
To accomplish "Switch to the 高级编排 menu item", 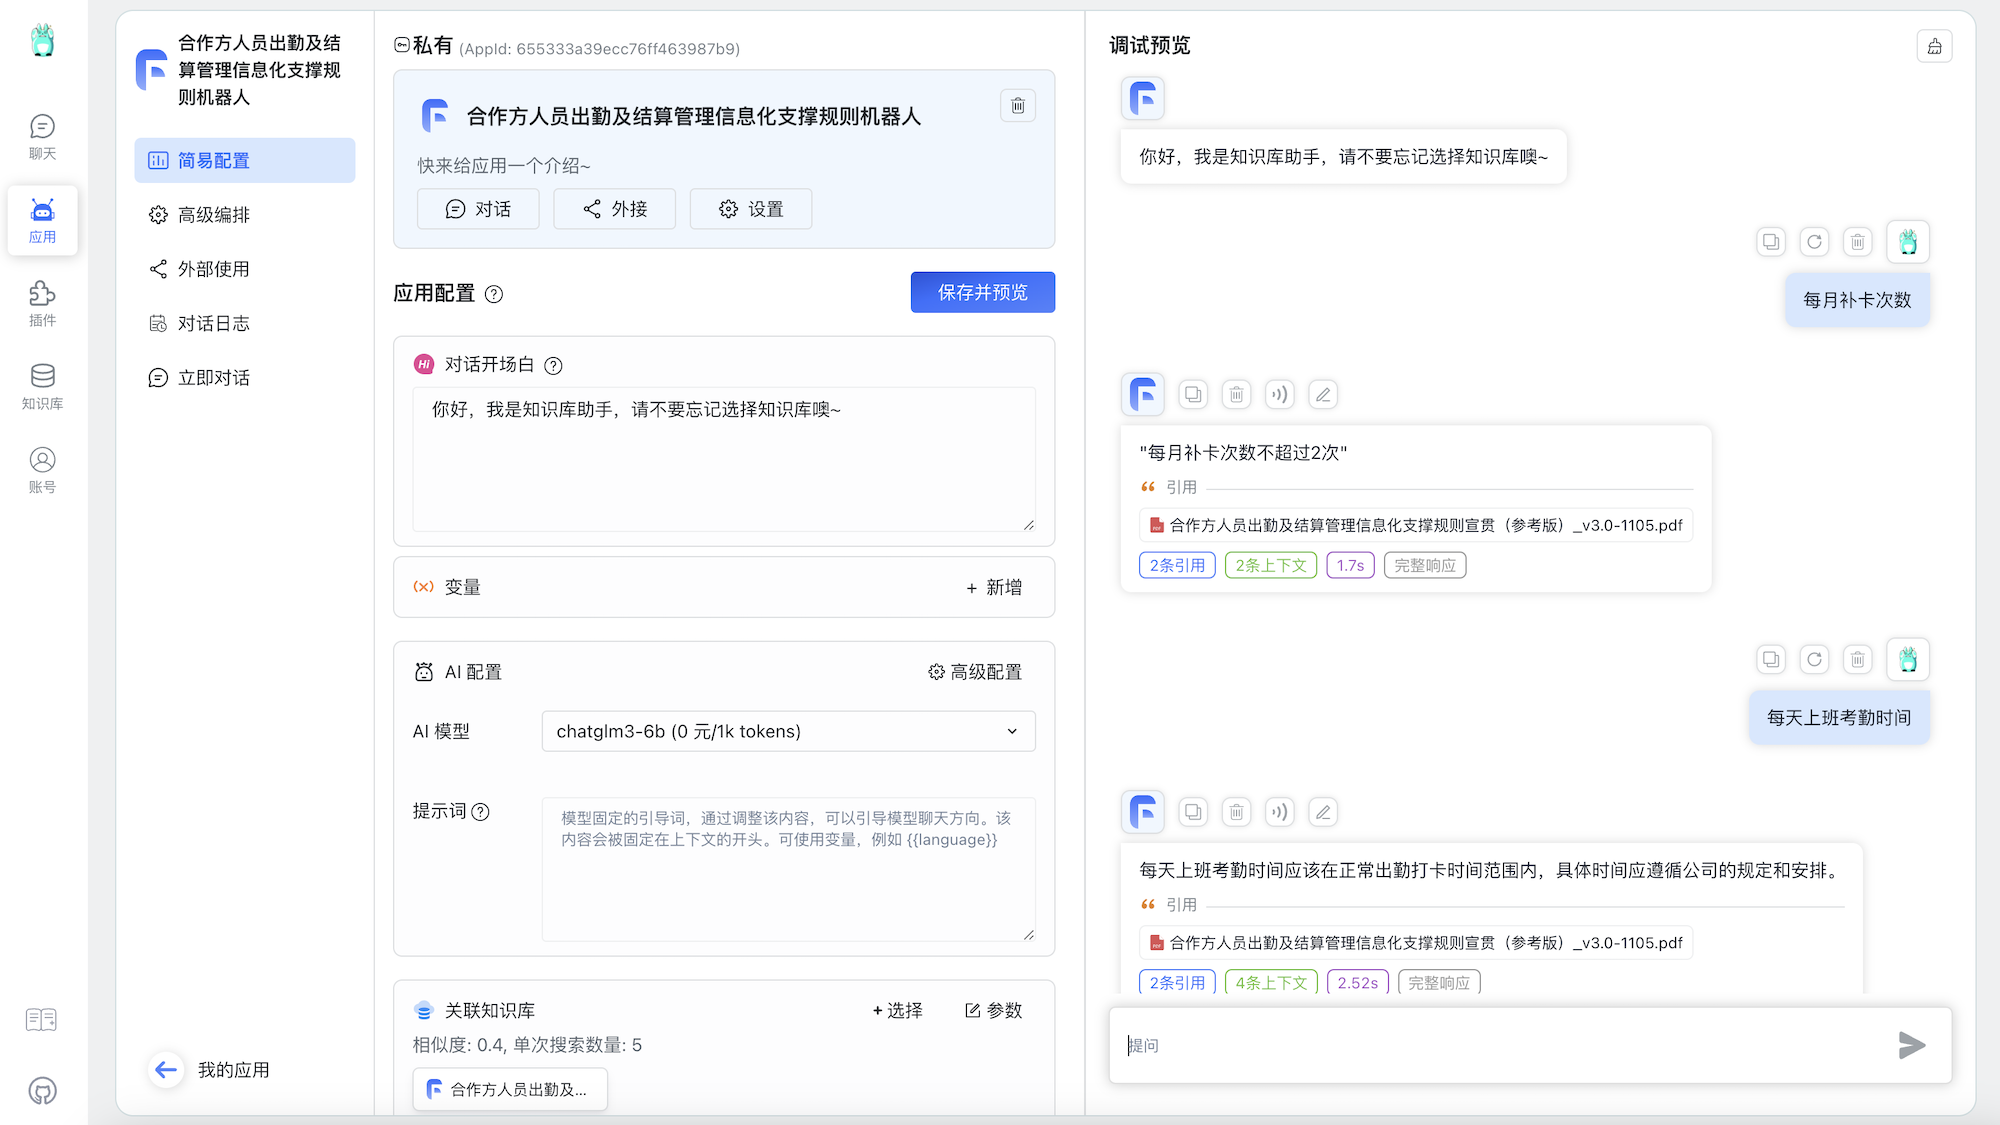I will 213,215.
